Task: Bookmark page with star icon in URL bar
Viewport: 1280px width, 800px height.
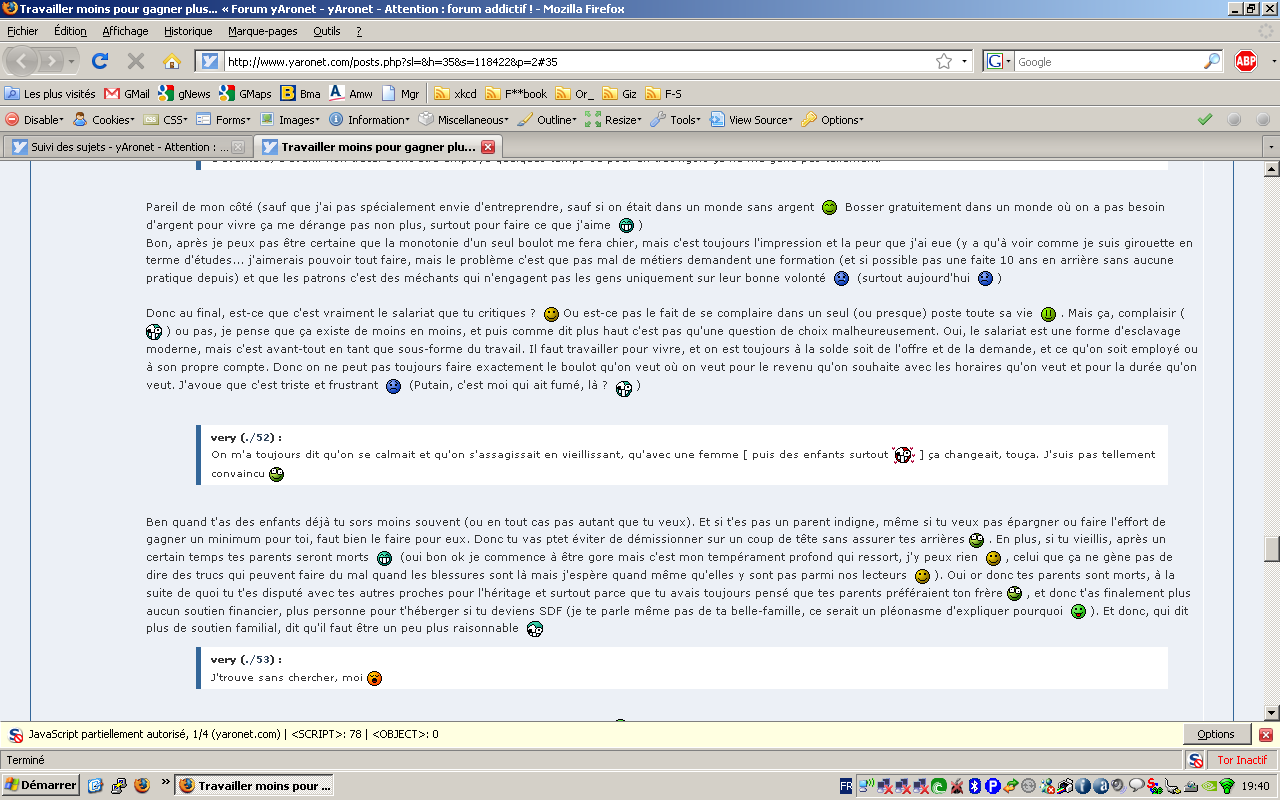Action: pos(943,61)
